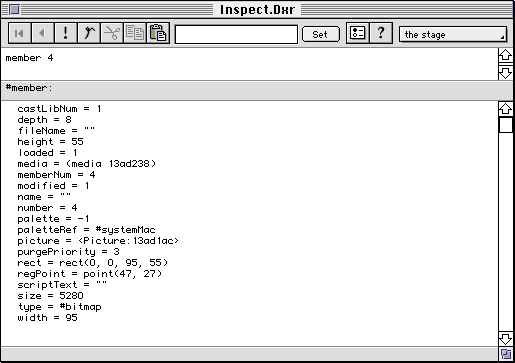Select the 'width = 95' property line
Image resolution: width=515 pixels, height=363 pixels.
47,318
